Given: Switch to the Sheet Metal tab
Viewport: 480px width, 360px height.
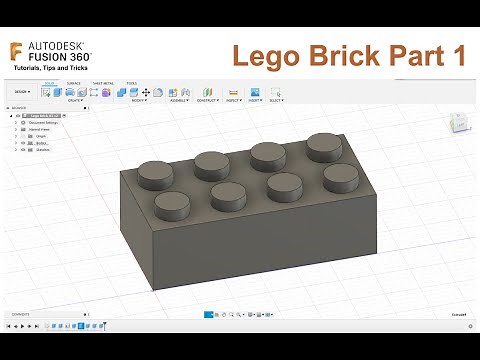Looking at the screenshot, I should click(x=103, y=83).
